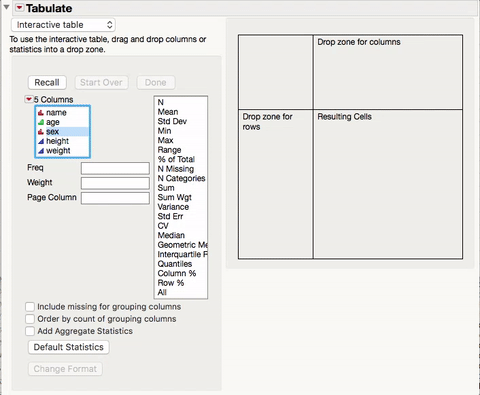Click the continuous icon beside weight
This screenshot has width=480, height=395.
[41, 151]
